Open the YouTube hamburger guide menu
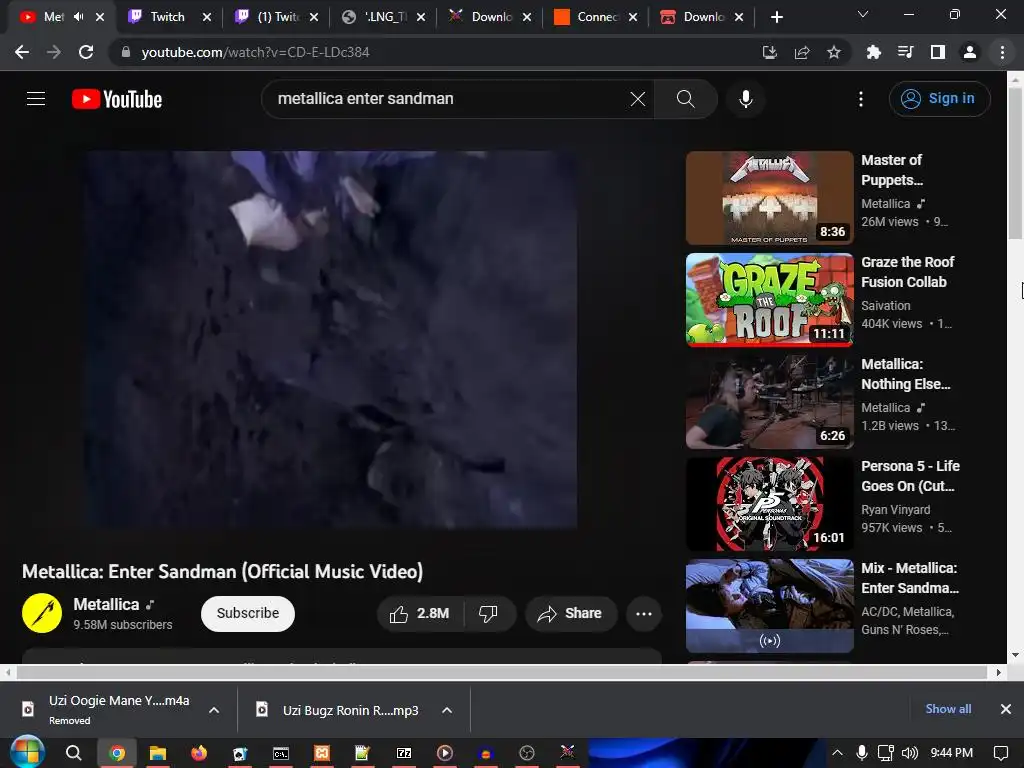1024x768 pixels. (x=36, y=99)
